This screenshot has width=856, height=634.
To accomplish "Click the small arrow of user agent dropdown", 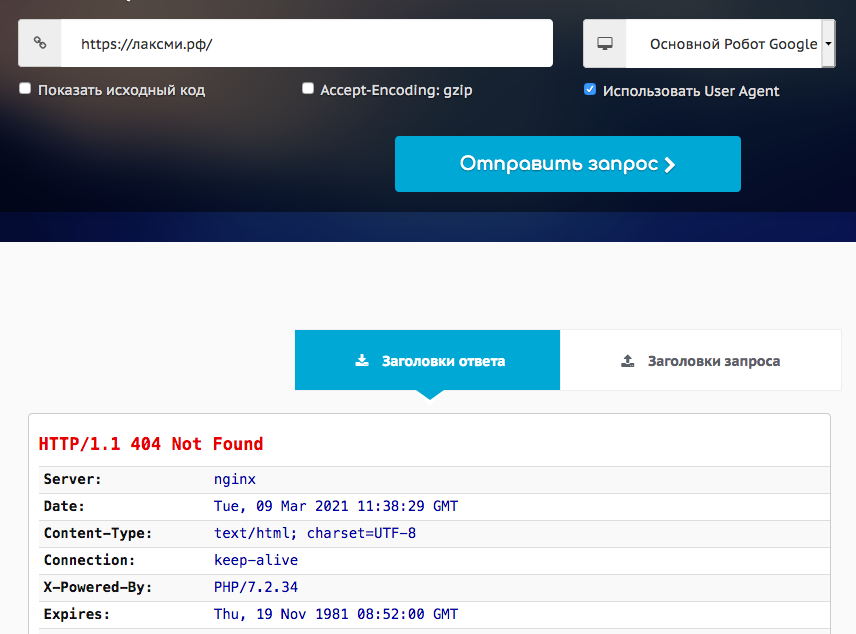I will pyautogui.click(x=829, y=44).
